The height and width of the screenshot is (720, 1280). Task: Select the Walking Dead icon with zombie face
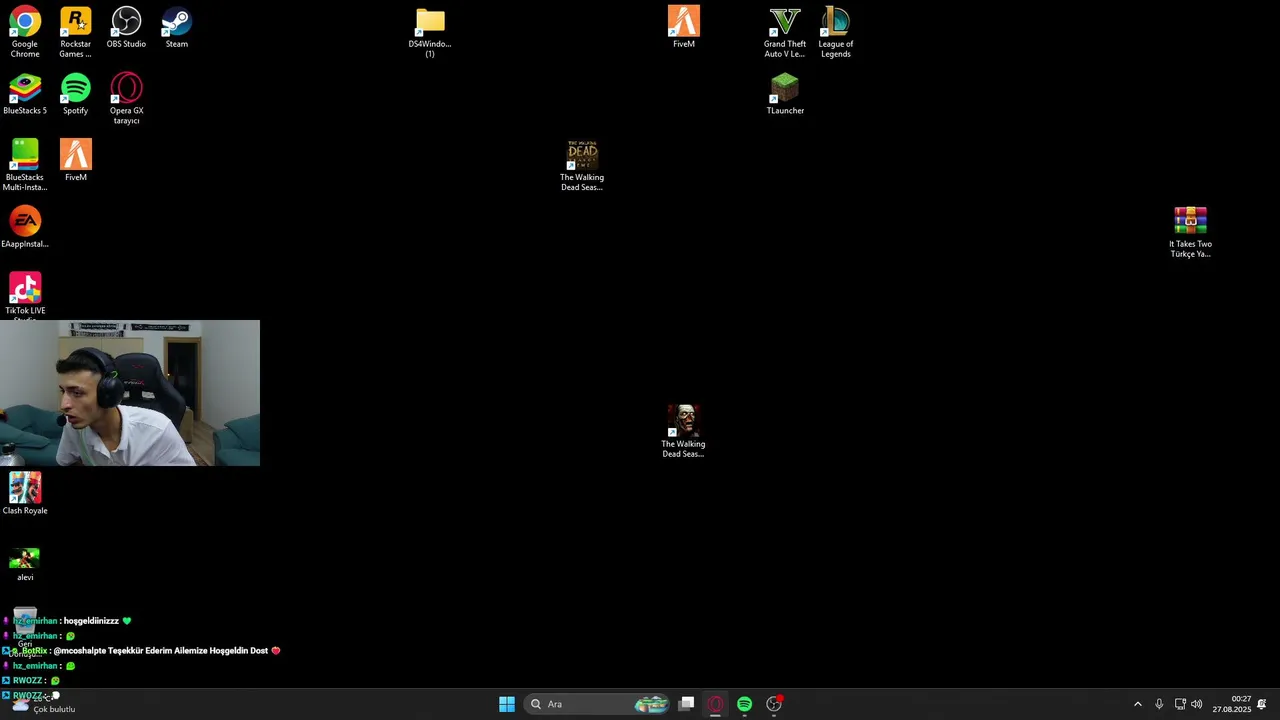click(x=683, y=432)
